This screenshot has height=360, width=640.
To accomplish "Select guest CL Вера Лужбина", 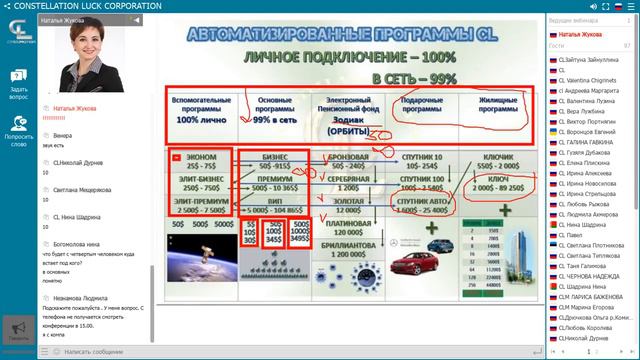I will tap(581, 111).
